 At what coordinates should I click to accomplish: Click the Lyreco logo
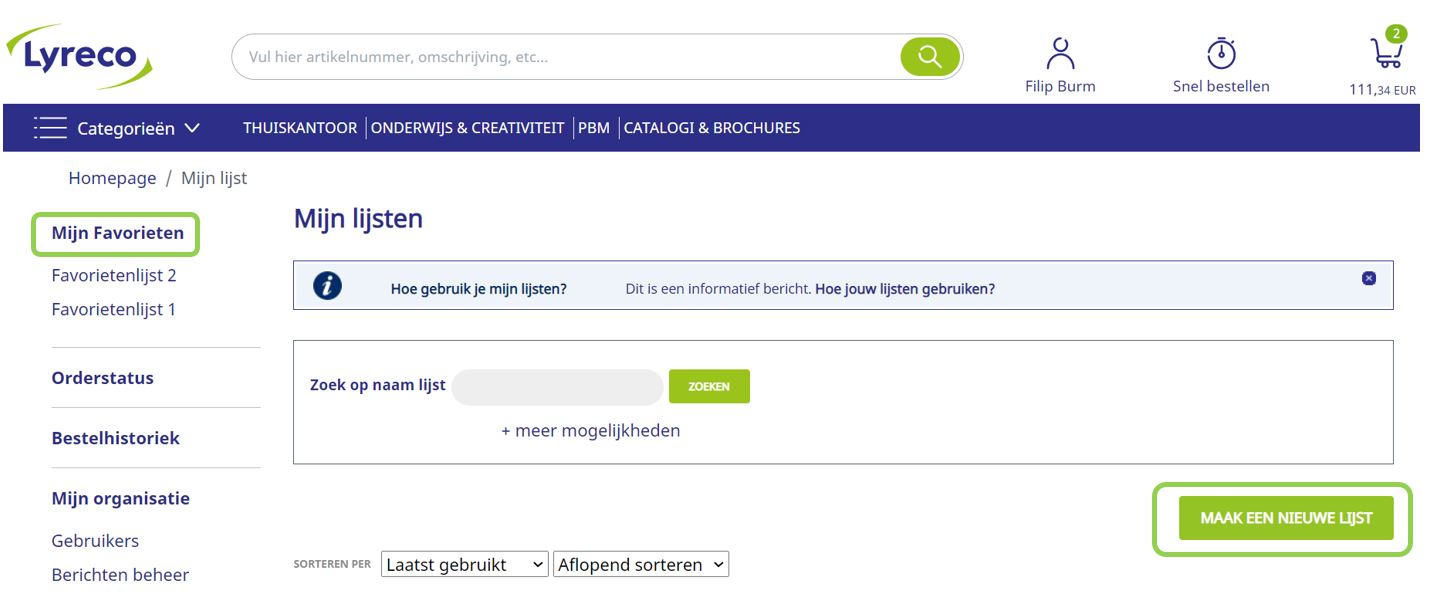coord(78,55)
